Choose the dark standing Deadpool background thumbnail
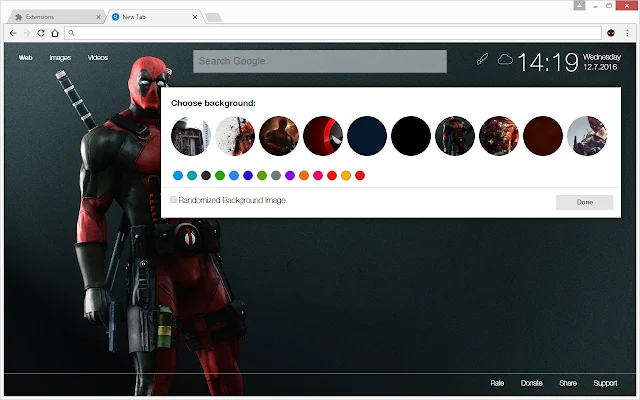Screen dimensions: 640x400 tap(455, 136)
